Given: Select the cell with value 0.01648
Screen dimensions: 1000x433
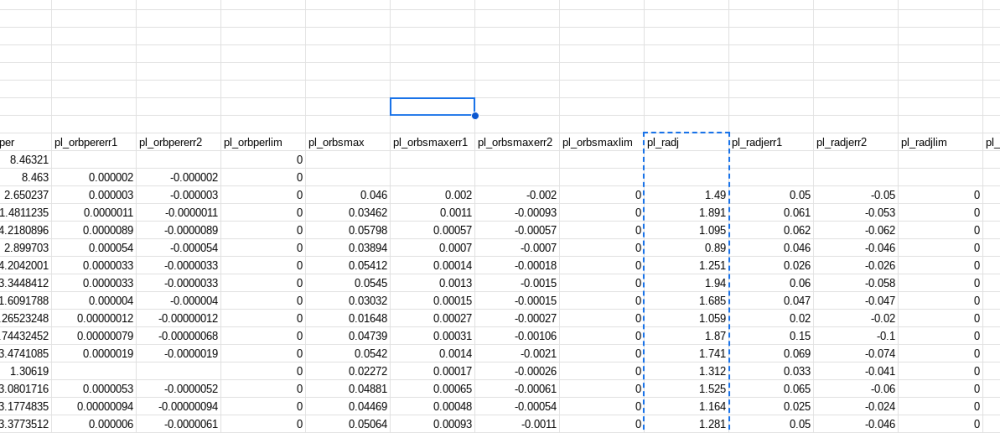Looking at the screenshot, I should [348, 318].
